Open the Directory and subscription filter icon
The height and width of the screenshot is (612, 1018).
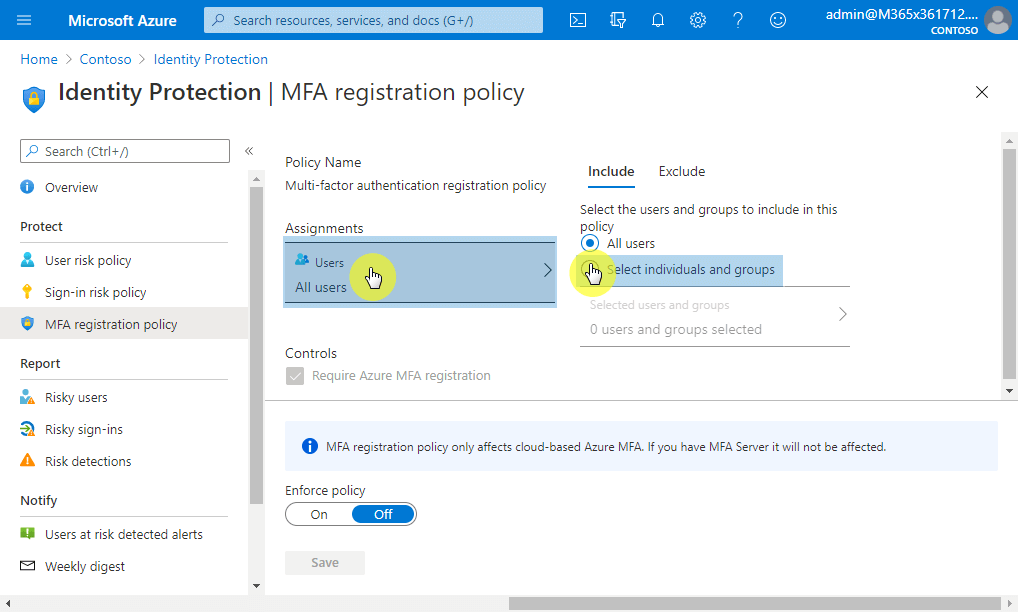(x=618, y=20)
